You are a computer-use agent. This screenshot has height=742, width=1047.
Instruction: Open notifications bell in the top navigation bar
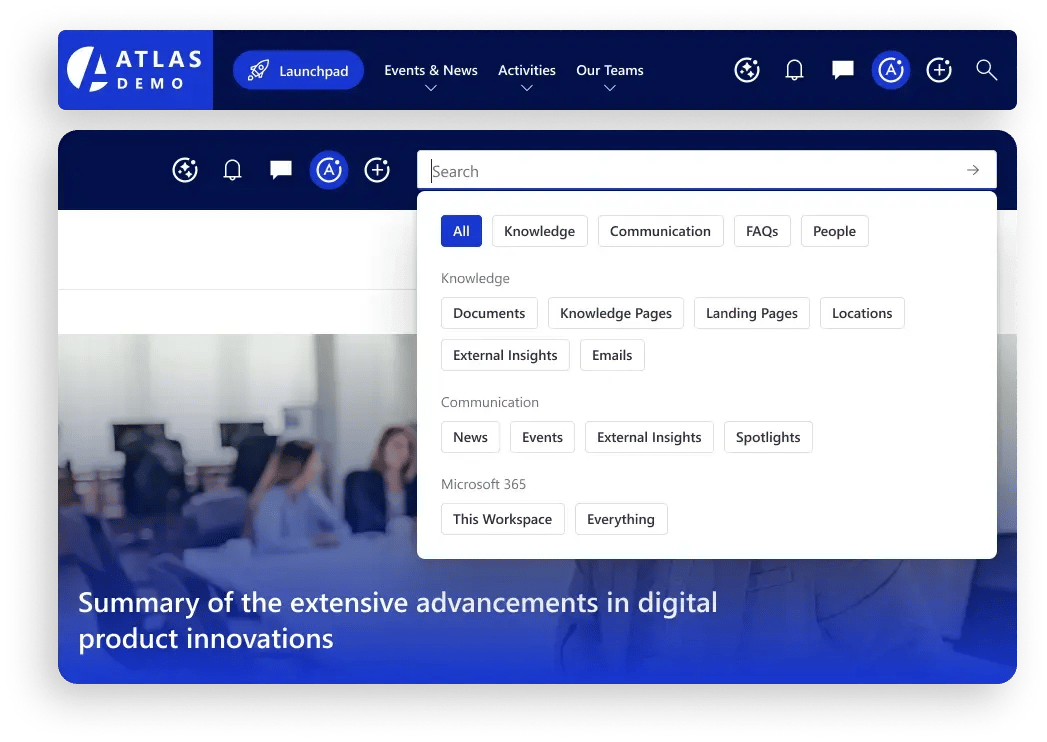click(x=794, y=70)
